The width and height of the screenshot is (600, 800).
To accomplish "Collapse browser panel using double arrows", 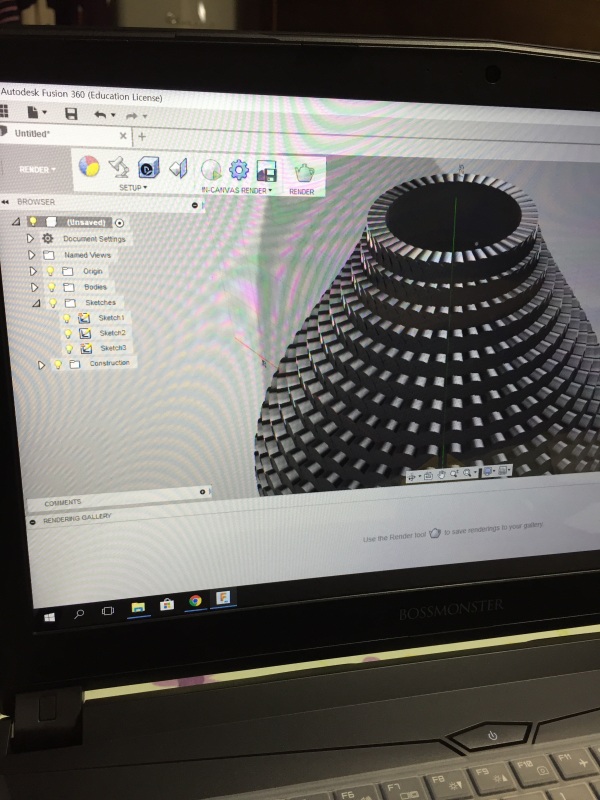I will (5, 202).
